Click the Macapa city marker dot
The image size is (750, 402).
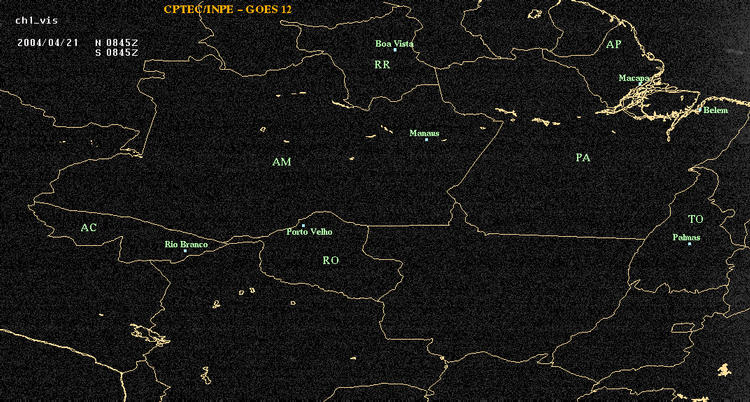click(x=640, y=84)
